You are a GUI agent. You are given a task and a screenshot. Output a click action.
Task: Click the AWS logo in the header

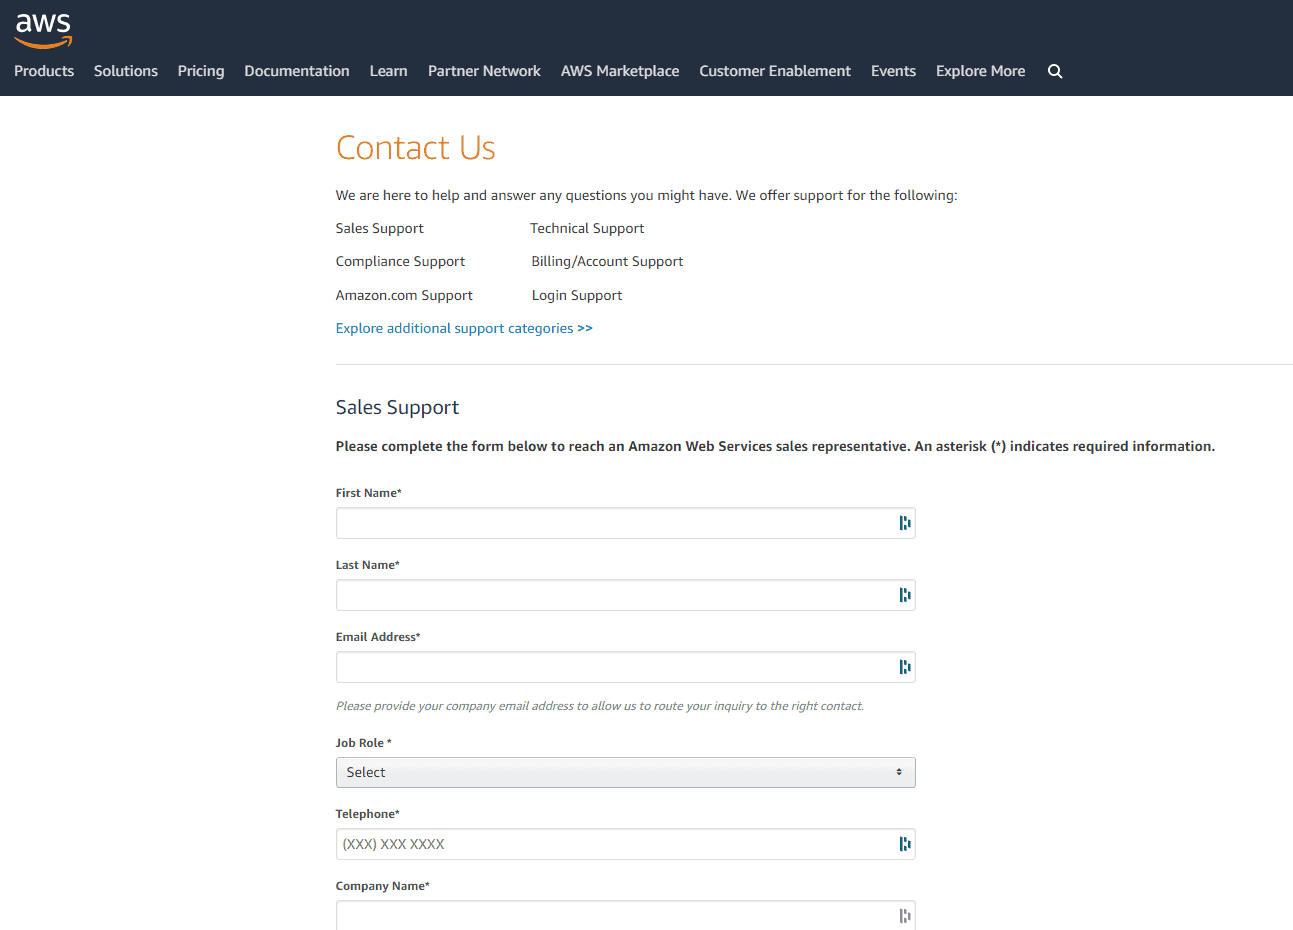tap(43, 30)
